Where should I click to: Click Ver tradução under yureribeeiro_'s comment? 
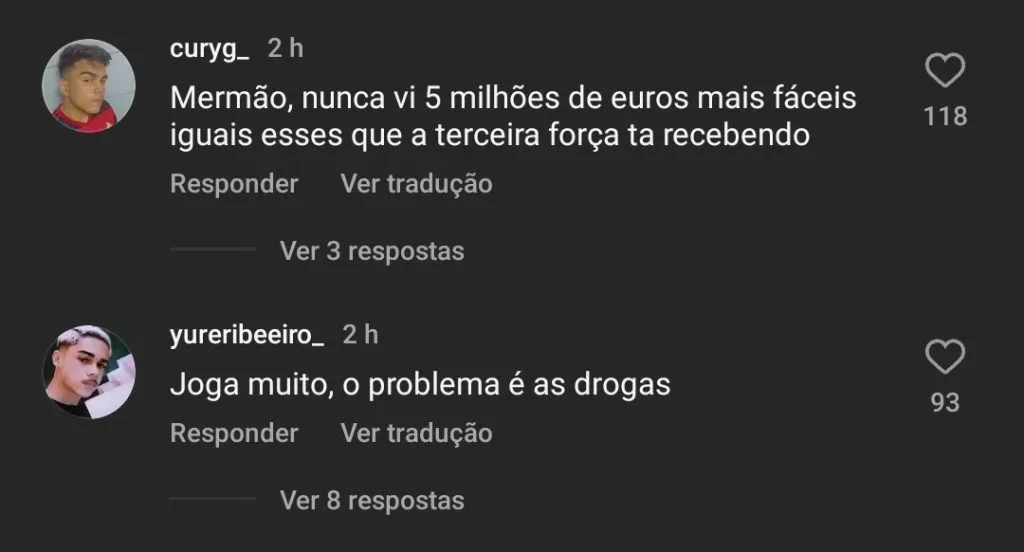point(417,433)
